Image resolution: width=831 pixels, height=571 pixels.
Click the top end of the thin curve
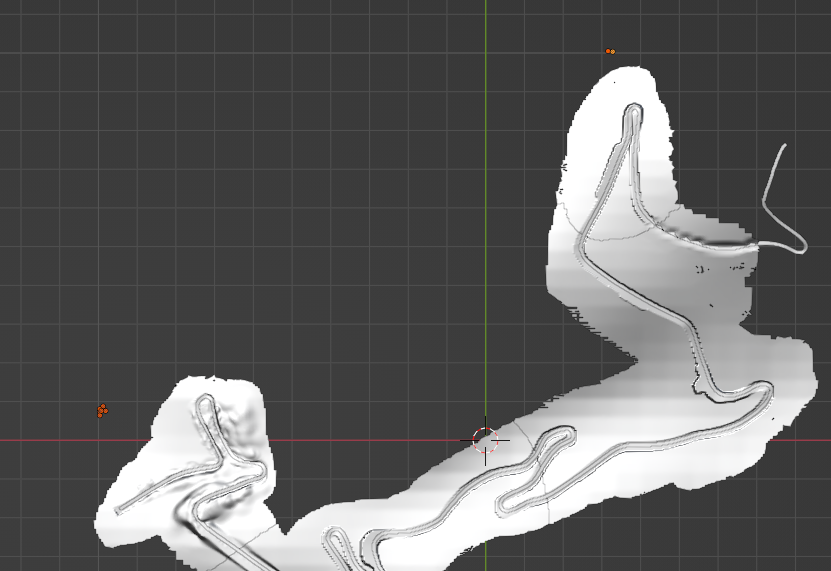pyautogui.click(x=784, y=146)
